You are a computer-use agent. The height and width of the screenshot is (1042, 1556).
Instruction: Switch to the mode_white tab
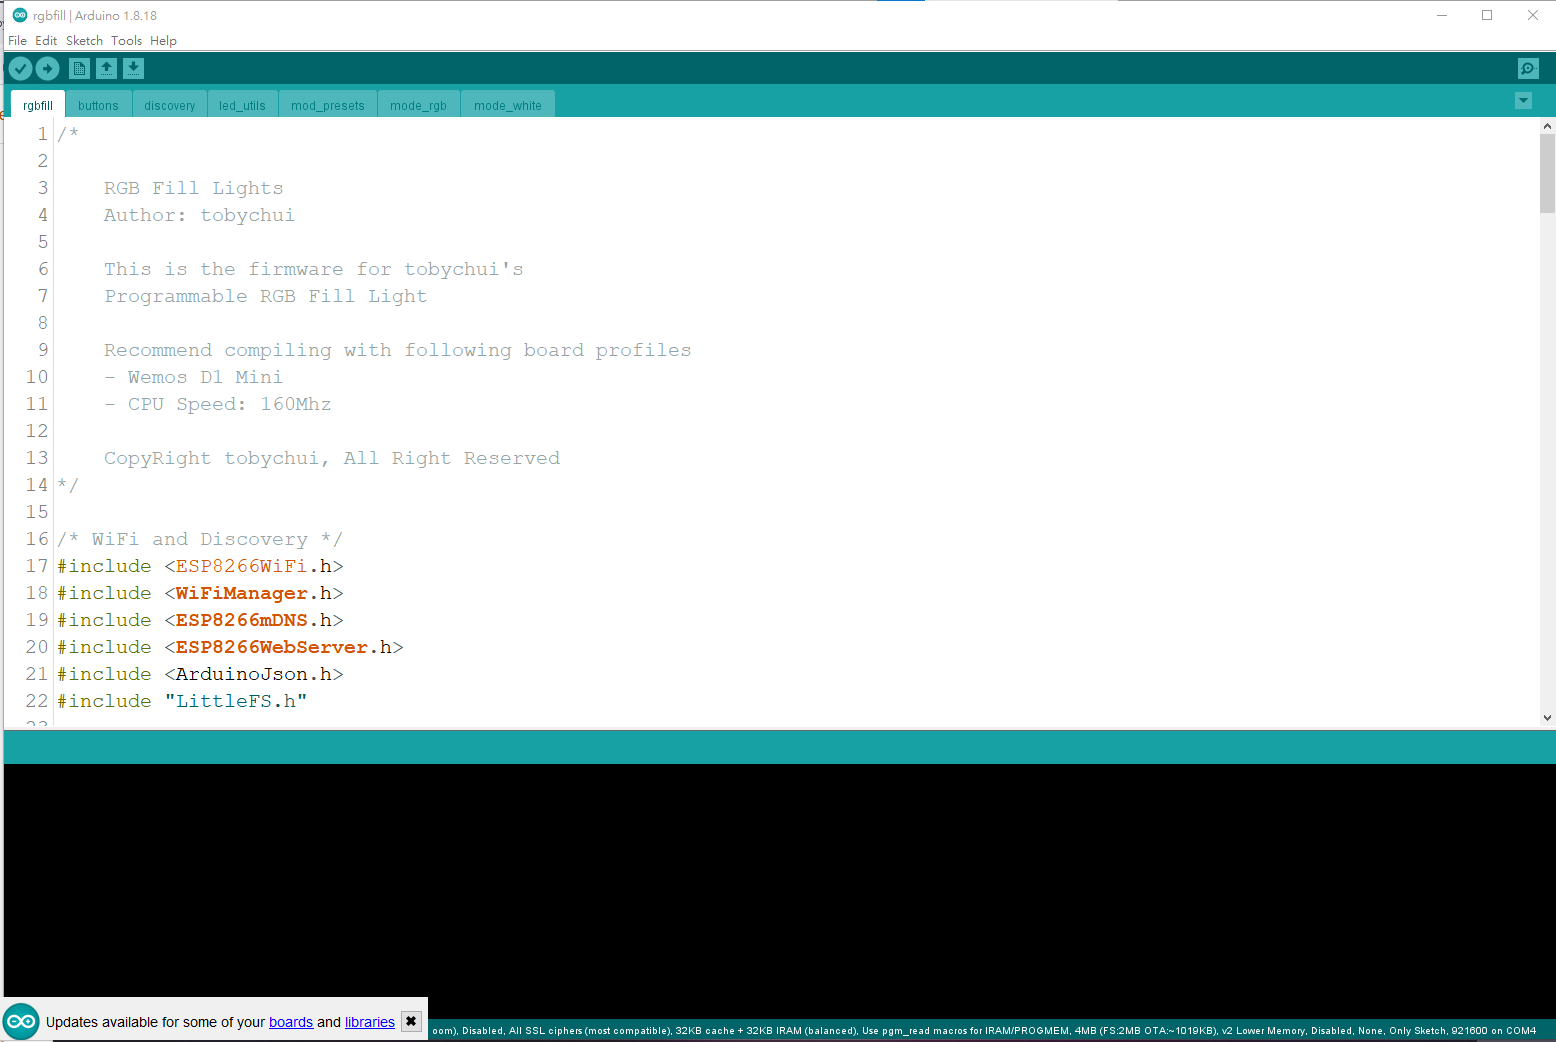(508, 105)
